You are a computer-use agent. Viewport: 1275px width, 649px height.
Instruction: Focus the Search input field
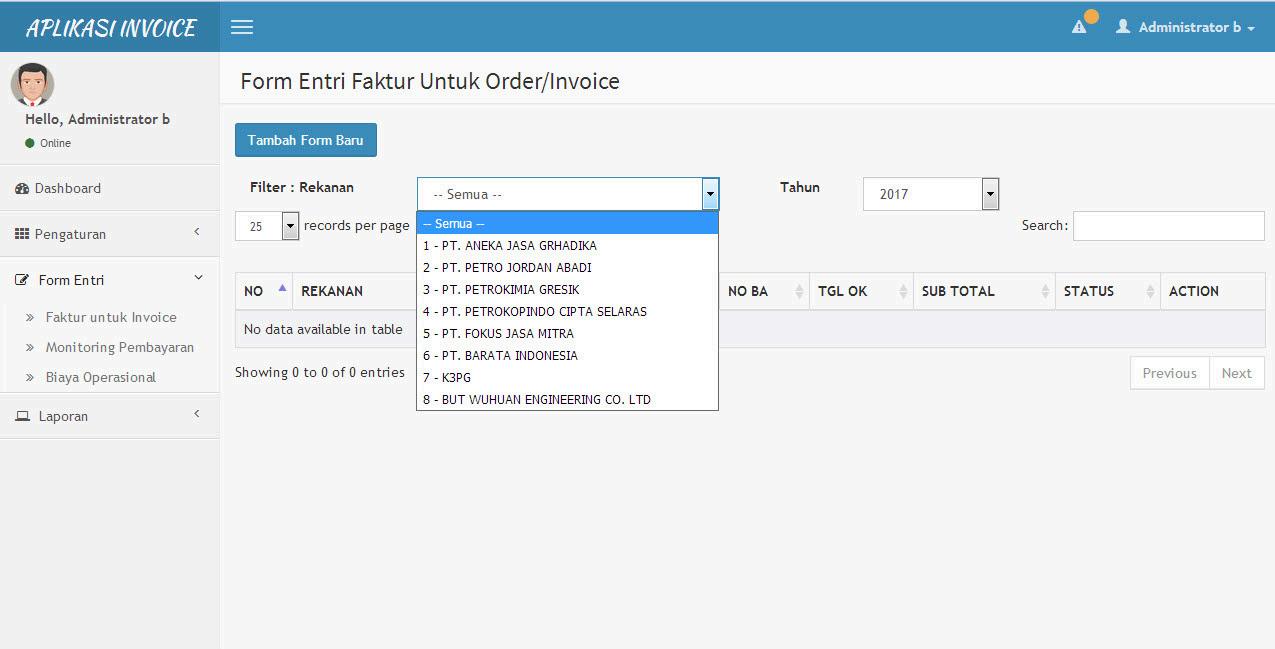1169,226
